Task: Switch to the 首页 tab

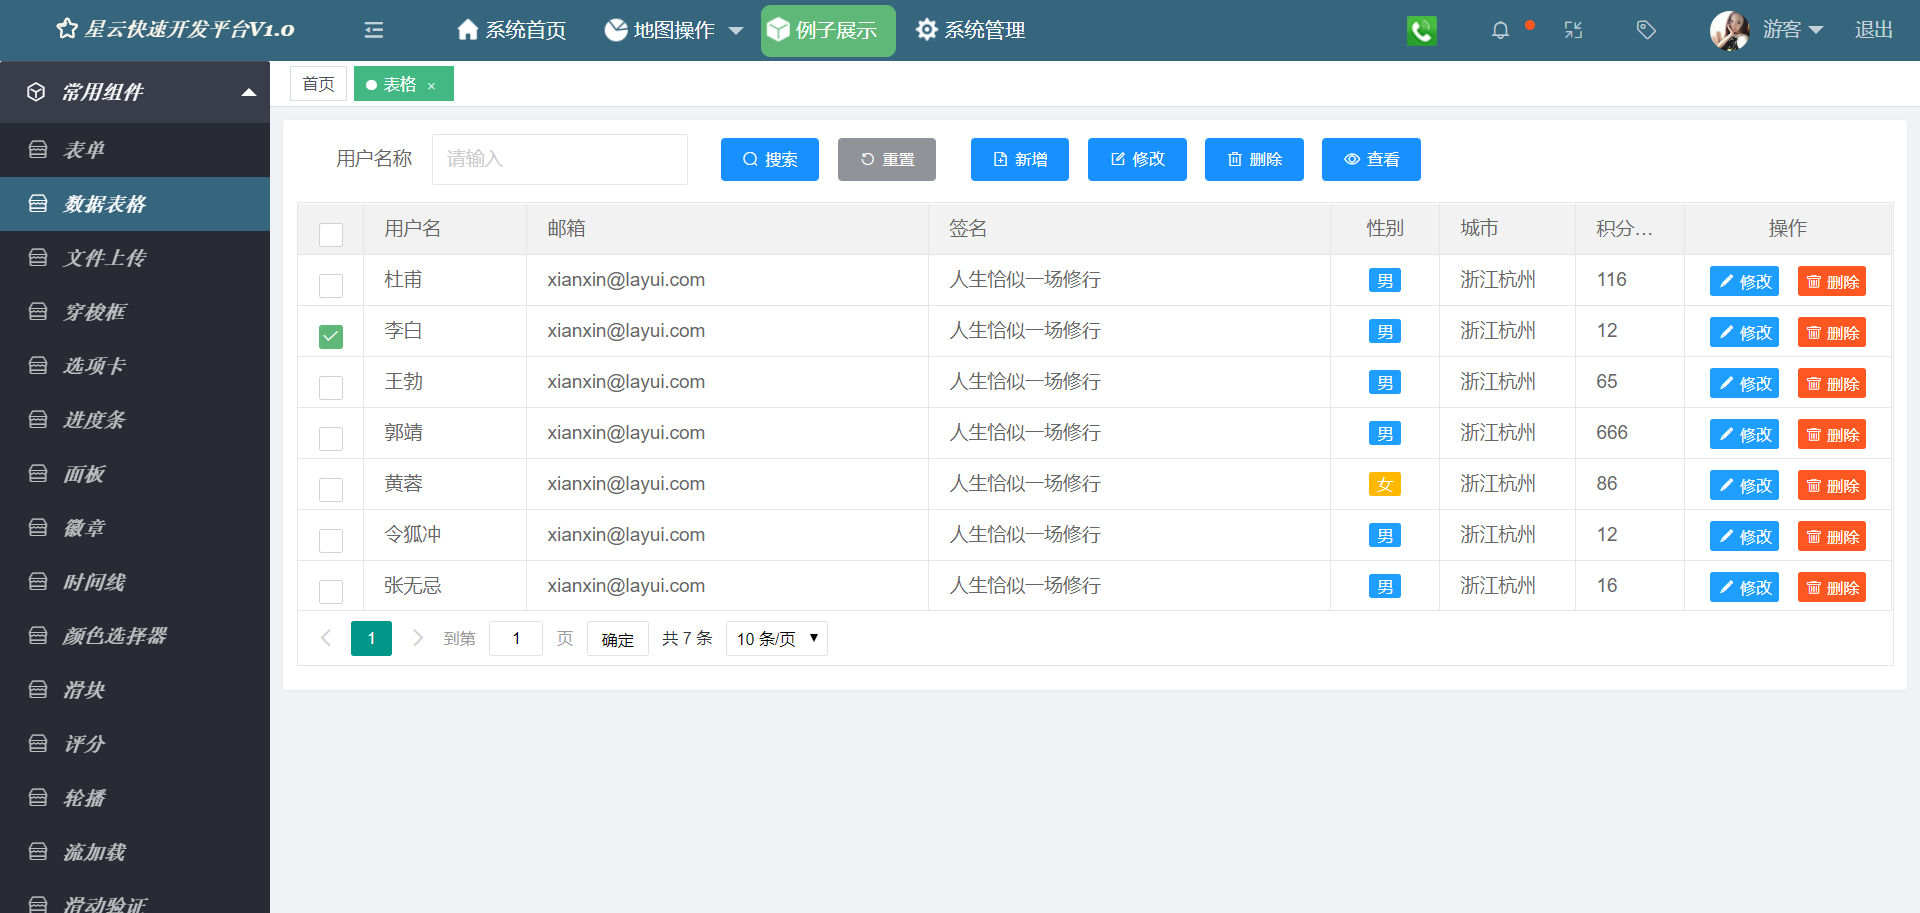Action: pos(318,84)
